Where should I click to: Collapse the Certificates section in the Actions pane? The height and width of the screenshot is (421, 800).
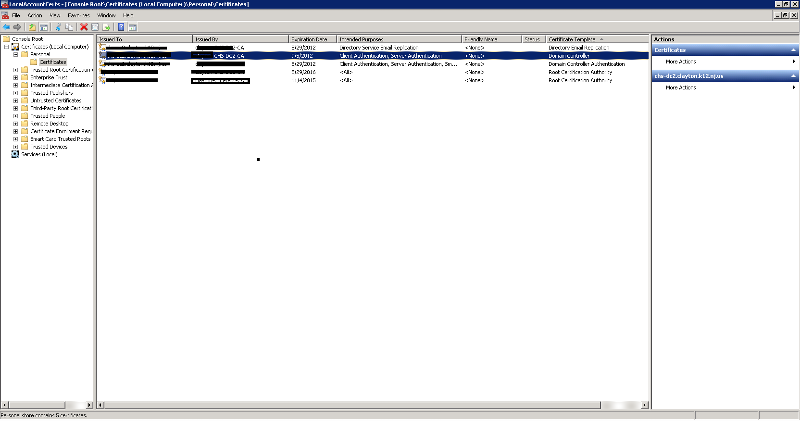793,50
